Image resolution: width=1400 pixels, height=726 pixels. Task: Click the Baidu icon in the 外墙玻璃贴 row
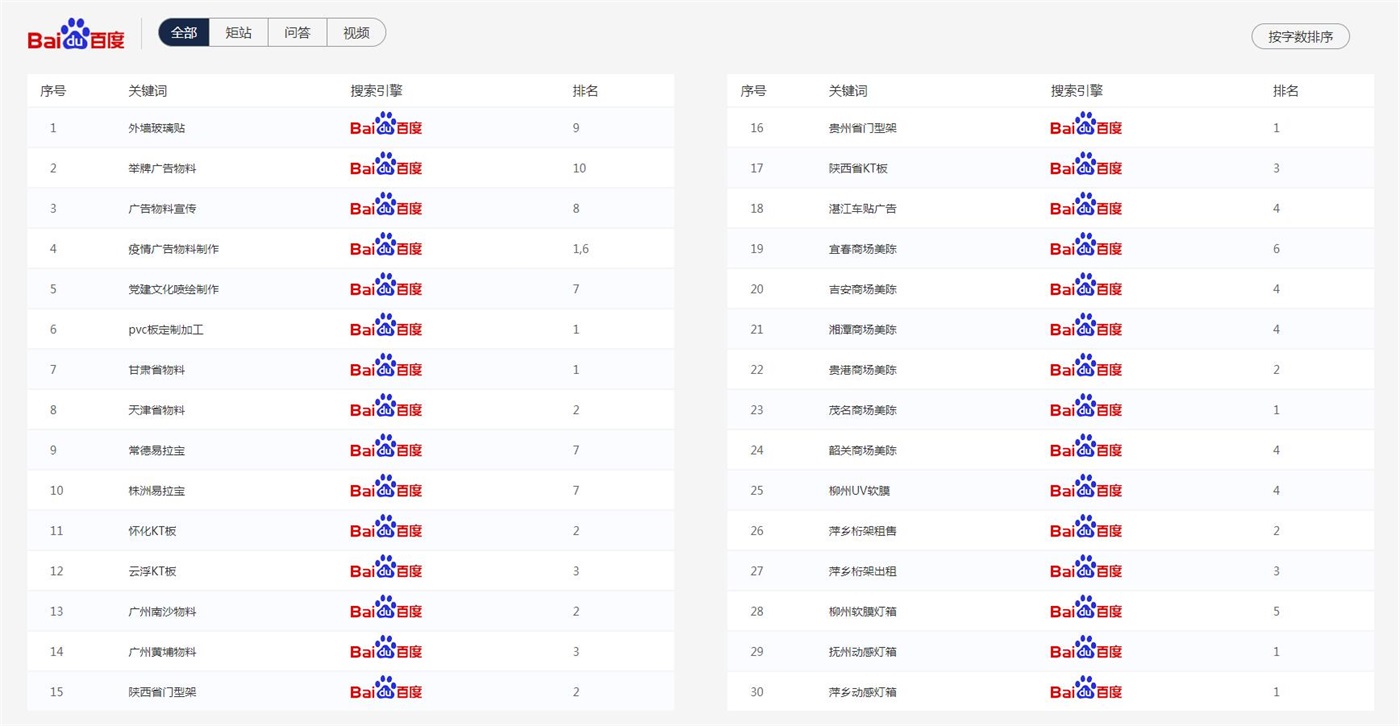[x=386, y=127]
